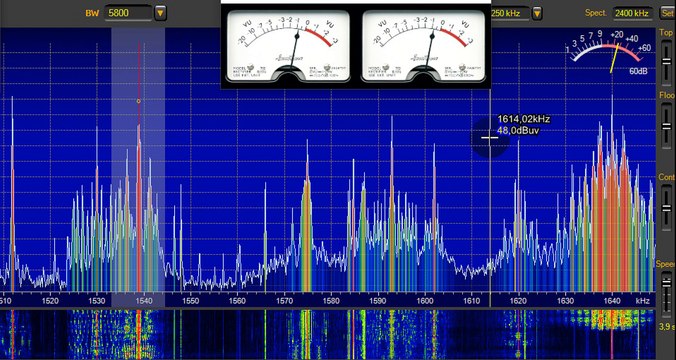The width and height of the screenshot is (676, 360).
Task: Click the 1620 label on frequency axis
Action: 518,301
